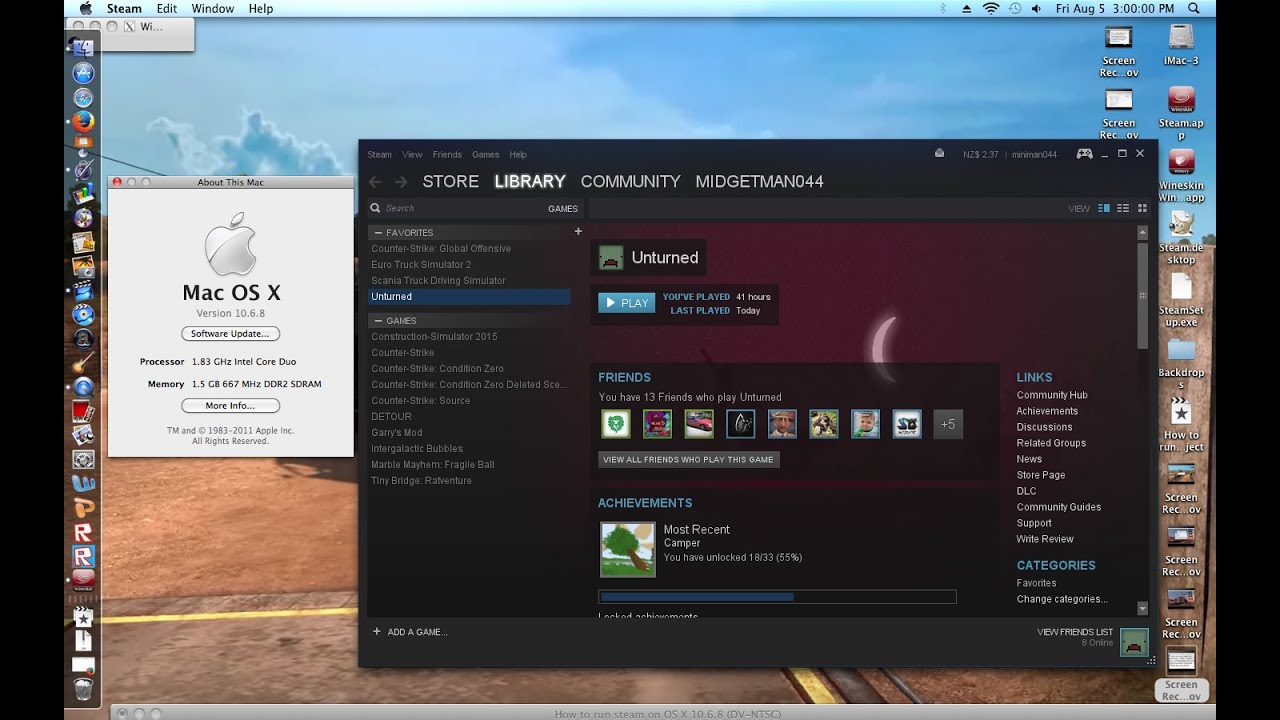Viewport: 1280px width, 720px height.
Task: Open the miniman044 account dropdown
Action: tap(1034, 155)
